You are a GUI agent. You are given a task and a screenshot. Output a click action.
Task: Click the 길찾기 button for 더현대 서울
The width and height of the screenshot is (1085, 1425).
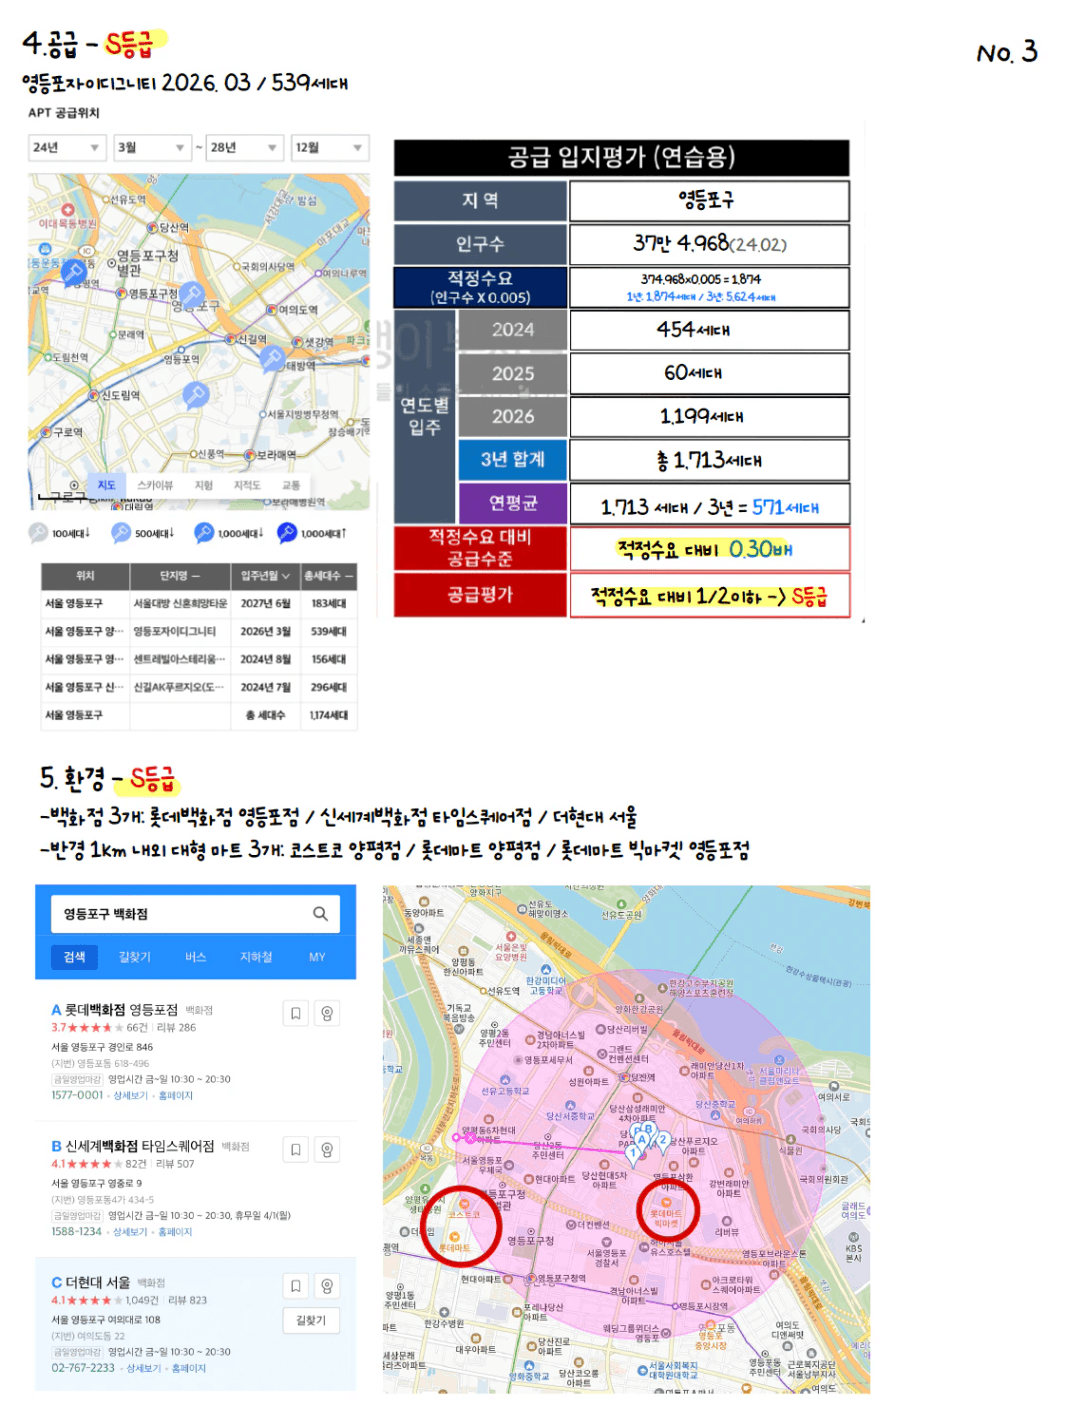point(311,1320)
